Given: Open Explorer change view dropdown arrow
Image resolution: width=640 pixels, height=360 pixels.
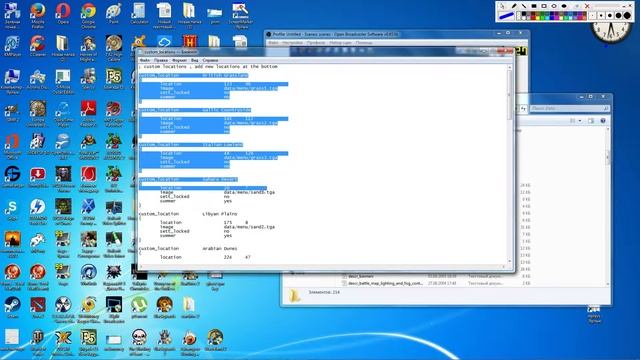Looking at the screenshot, I should point(580,121).
